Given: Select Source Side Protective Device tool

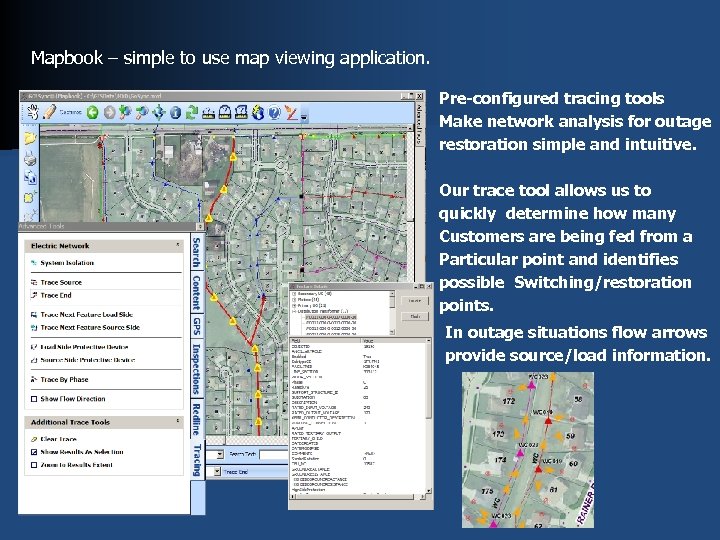Looking at the screenshot, I should pos(83,360).
